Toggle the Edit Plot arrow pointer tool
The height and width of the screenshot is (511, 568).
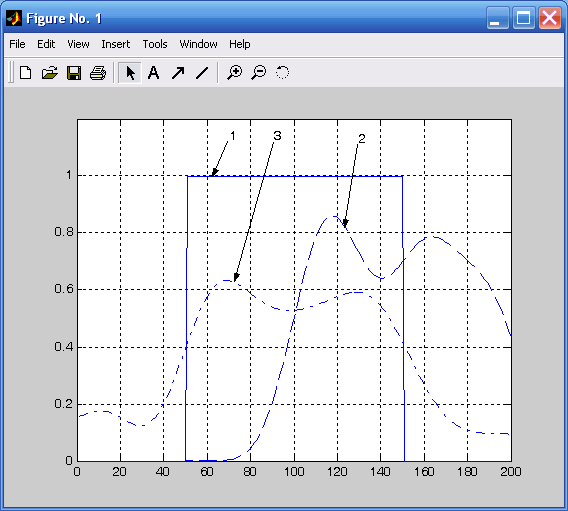(130, 73)
